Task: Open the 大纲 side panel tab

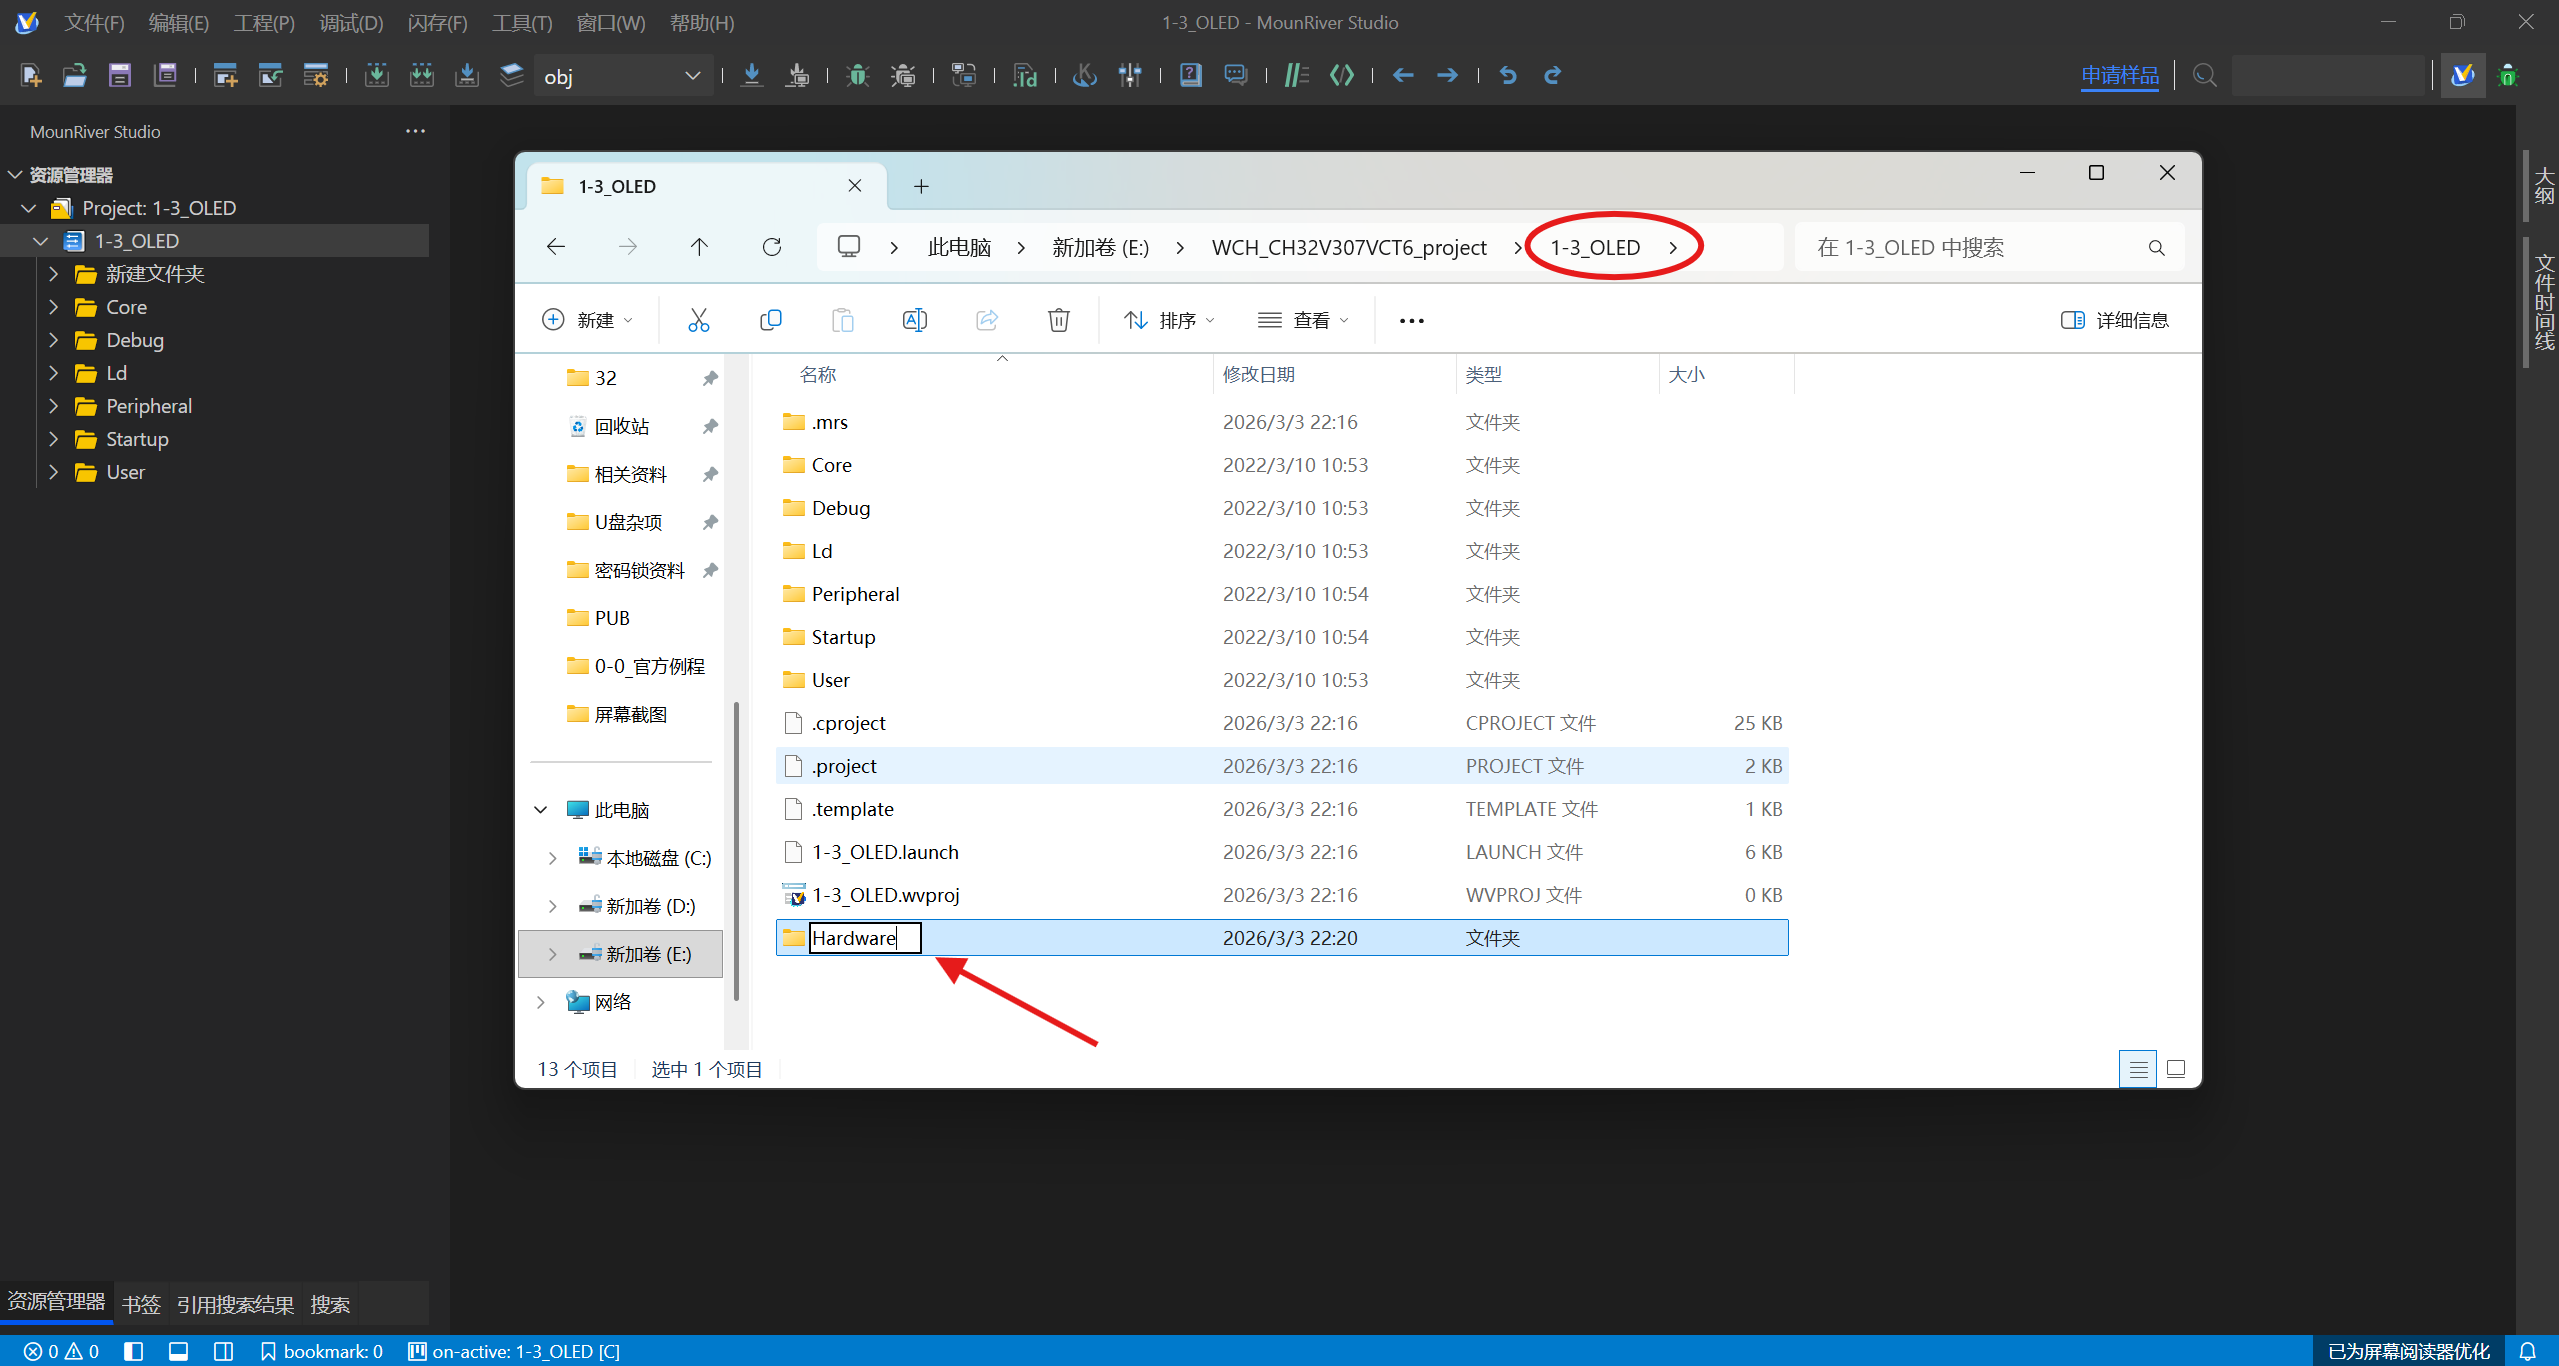Action: 2545,186
